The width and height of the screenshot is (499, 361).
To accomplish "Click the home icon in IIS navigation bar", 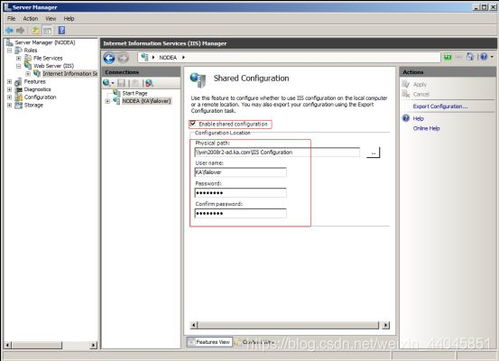I will tap(470, 57).
